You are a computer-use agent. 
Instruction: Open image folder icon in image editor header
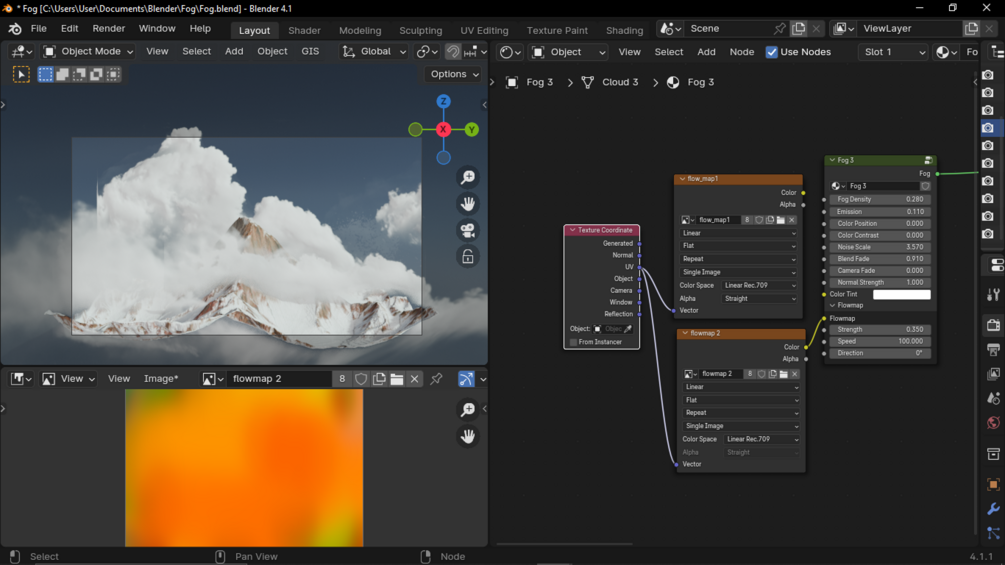397,379
